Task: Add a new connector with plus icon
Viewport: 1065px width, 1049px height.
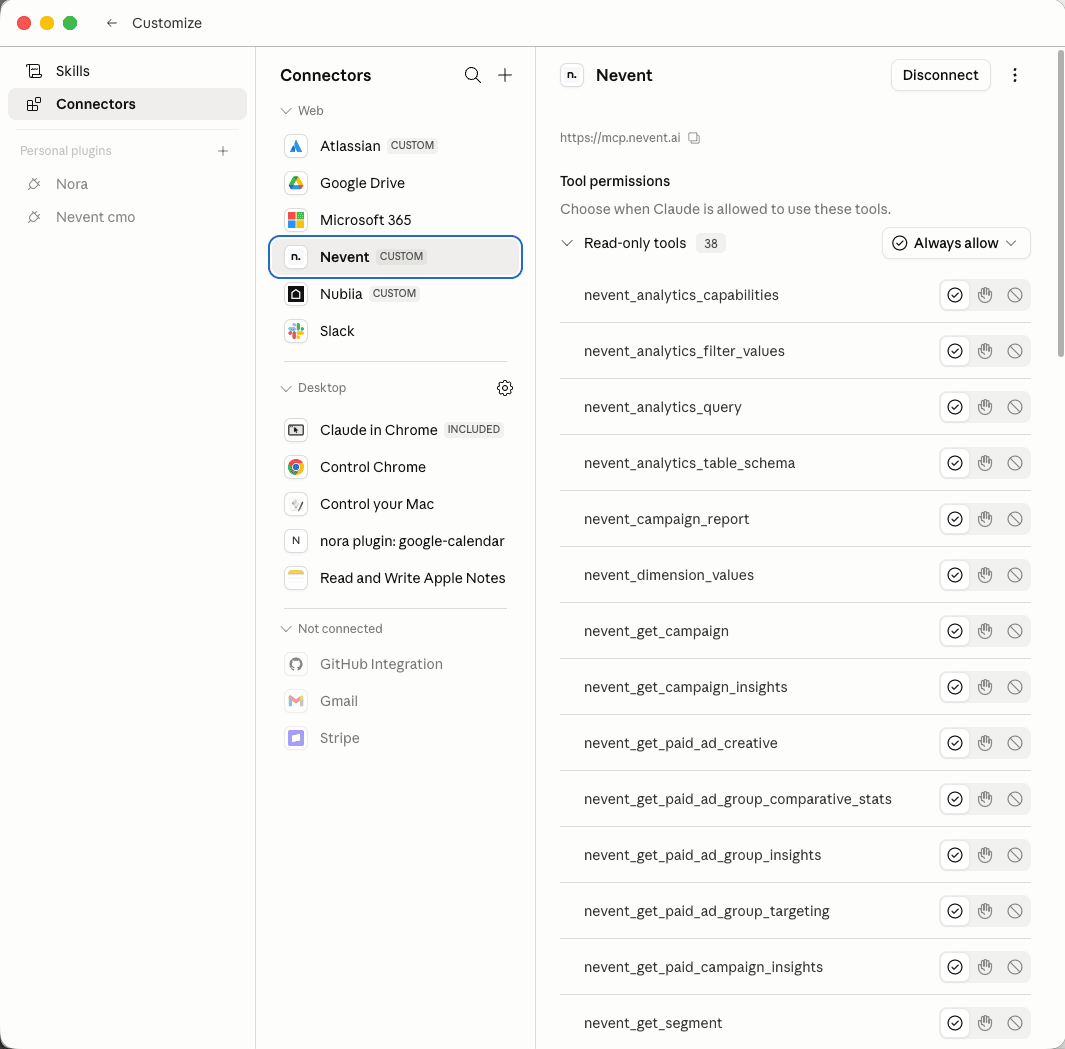Action: click(505, 75)
